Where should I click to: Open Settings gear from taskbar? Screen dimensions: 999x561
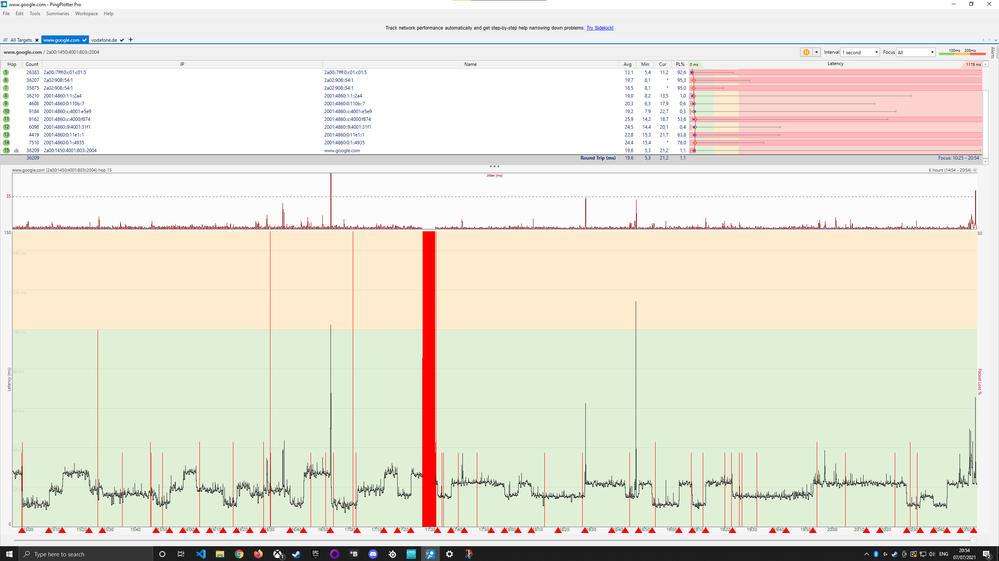[449, 554]
